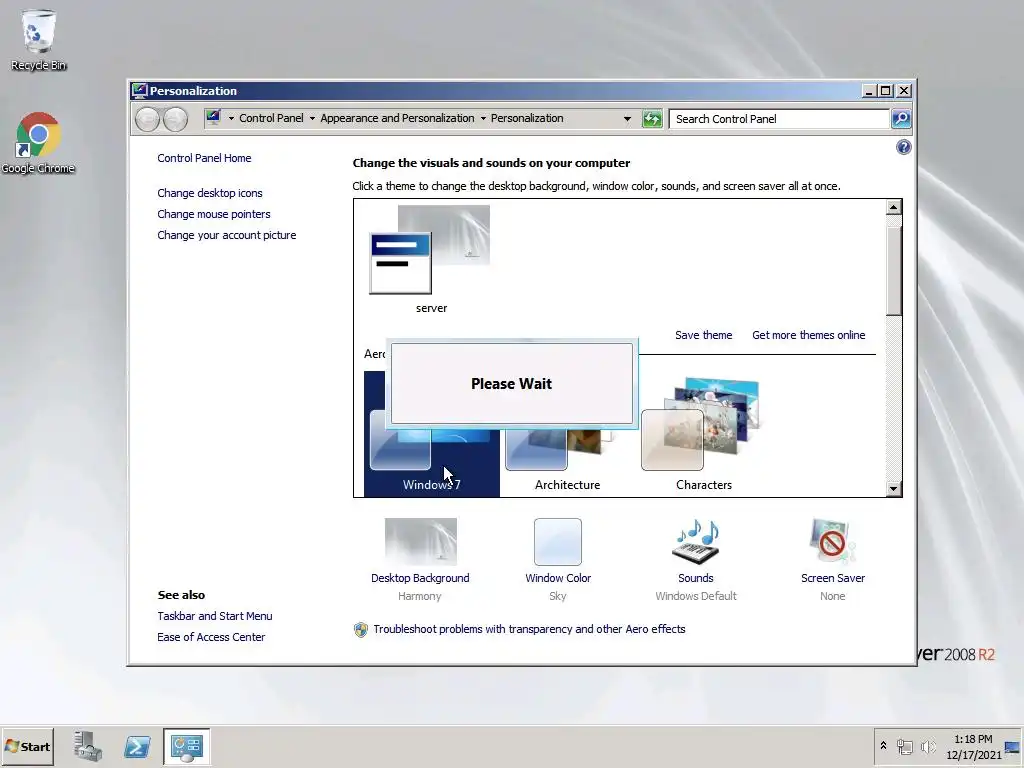Click the Forward navigation arrow button

(x=175, y=119)
